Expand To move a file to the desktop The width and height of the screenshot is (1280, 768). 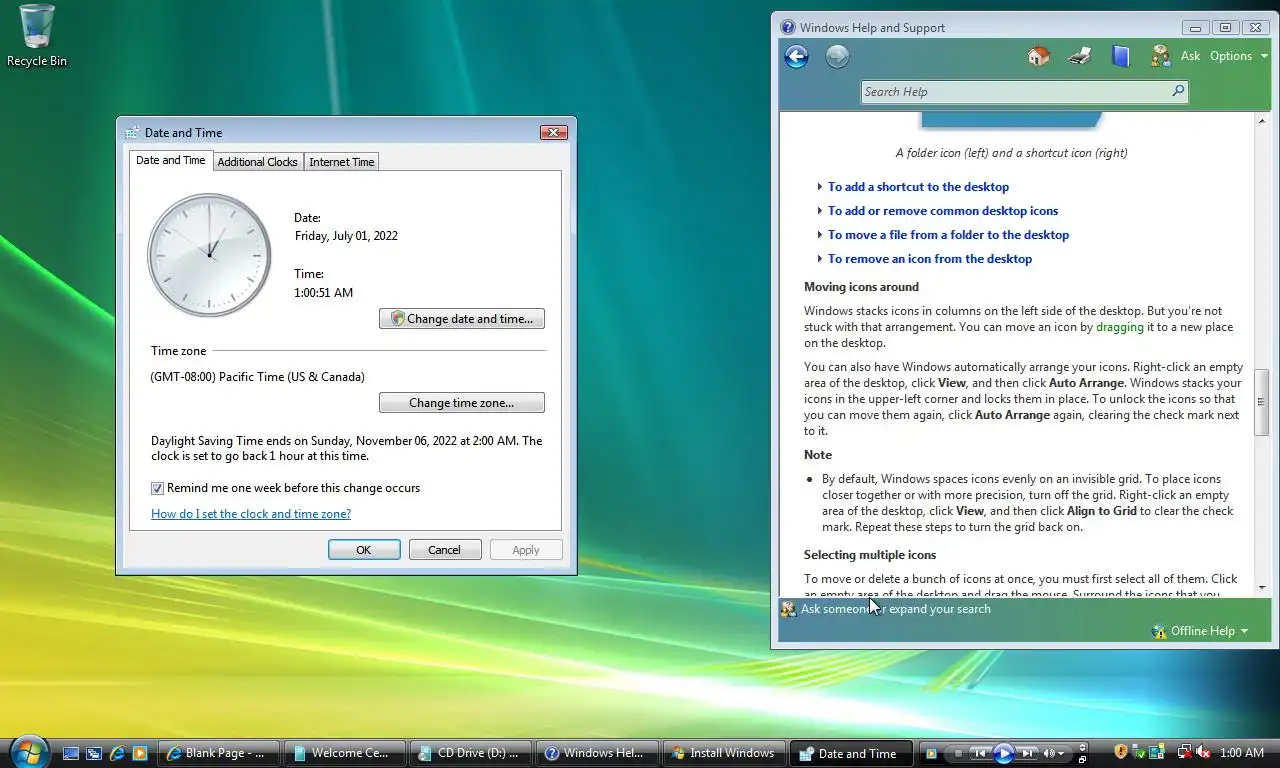click(x=948, y=235)
